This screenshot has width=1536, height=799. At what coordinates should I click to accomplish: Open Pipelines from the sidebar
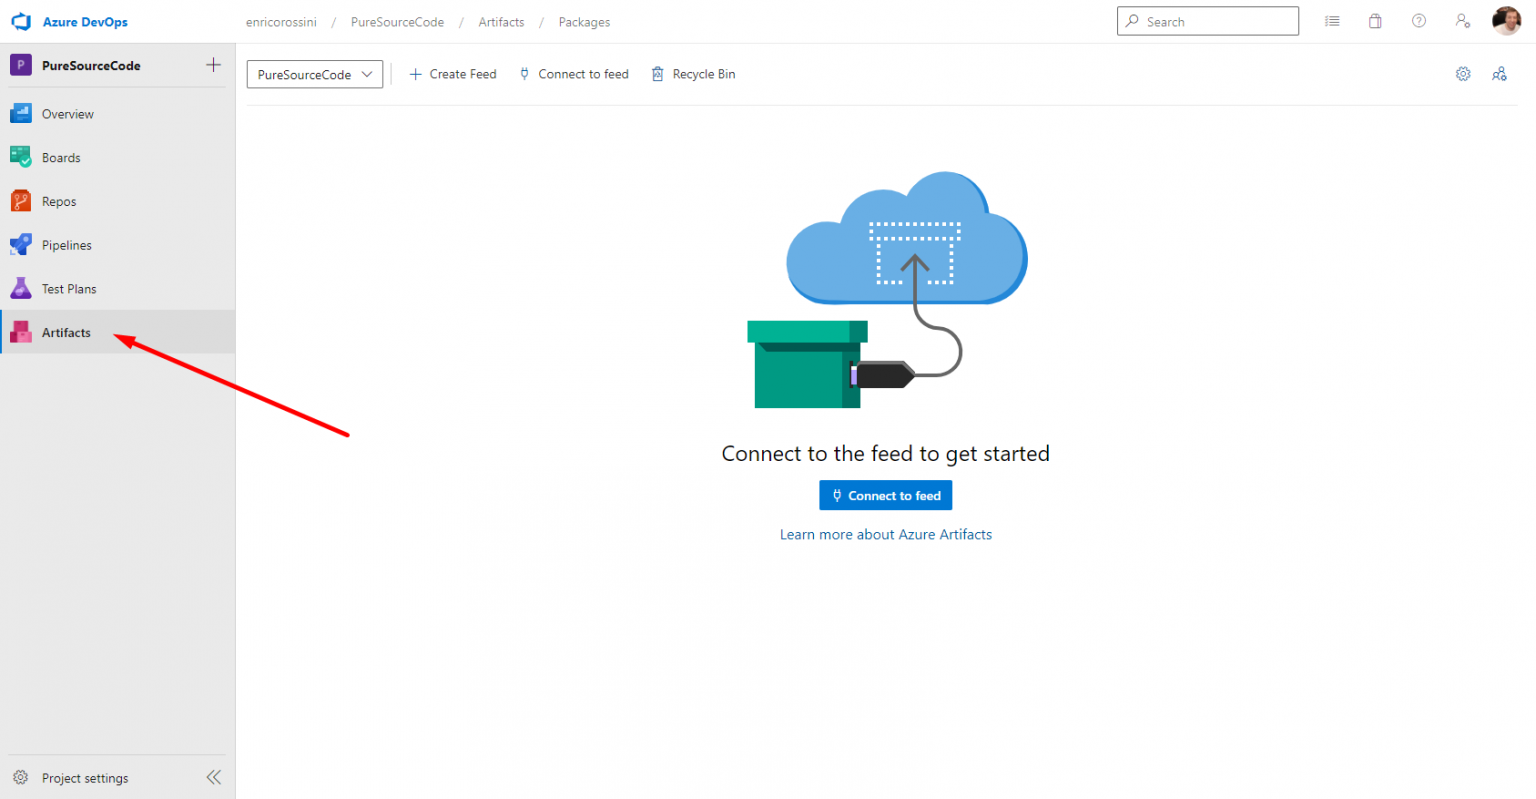click(x=66, y=244)
